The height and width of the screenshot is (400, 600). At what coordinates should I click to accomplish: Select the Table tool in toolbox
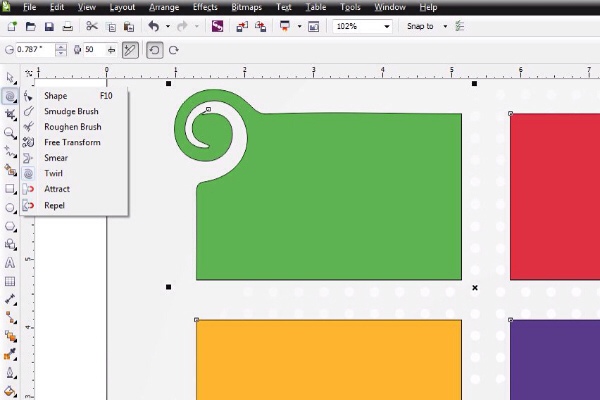click(10, 281)
